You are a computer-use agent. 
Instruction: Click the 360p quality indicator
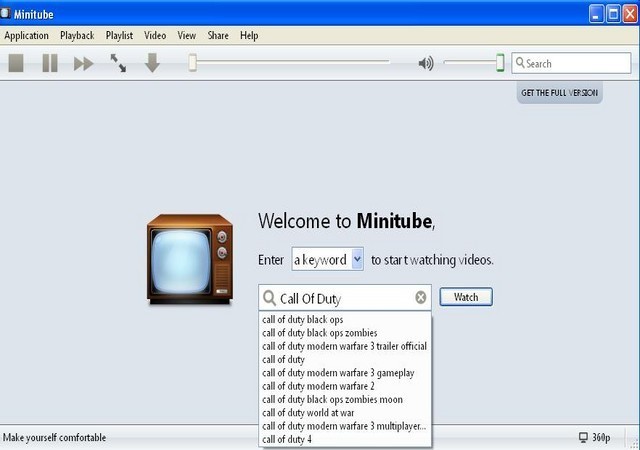[x=601, y=437]
